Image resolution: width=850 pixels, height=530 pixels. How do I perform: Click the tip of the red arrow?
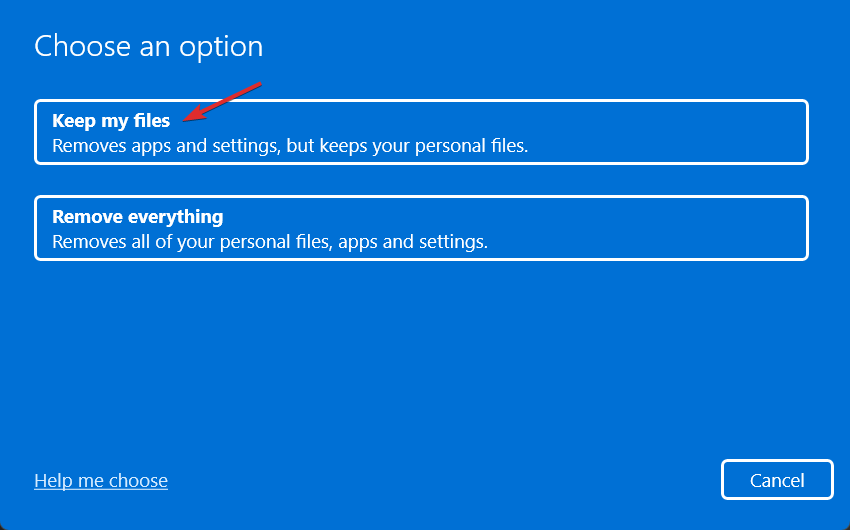click(186, 118)
